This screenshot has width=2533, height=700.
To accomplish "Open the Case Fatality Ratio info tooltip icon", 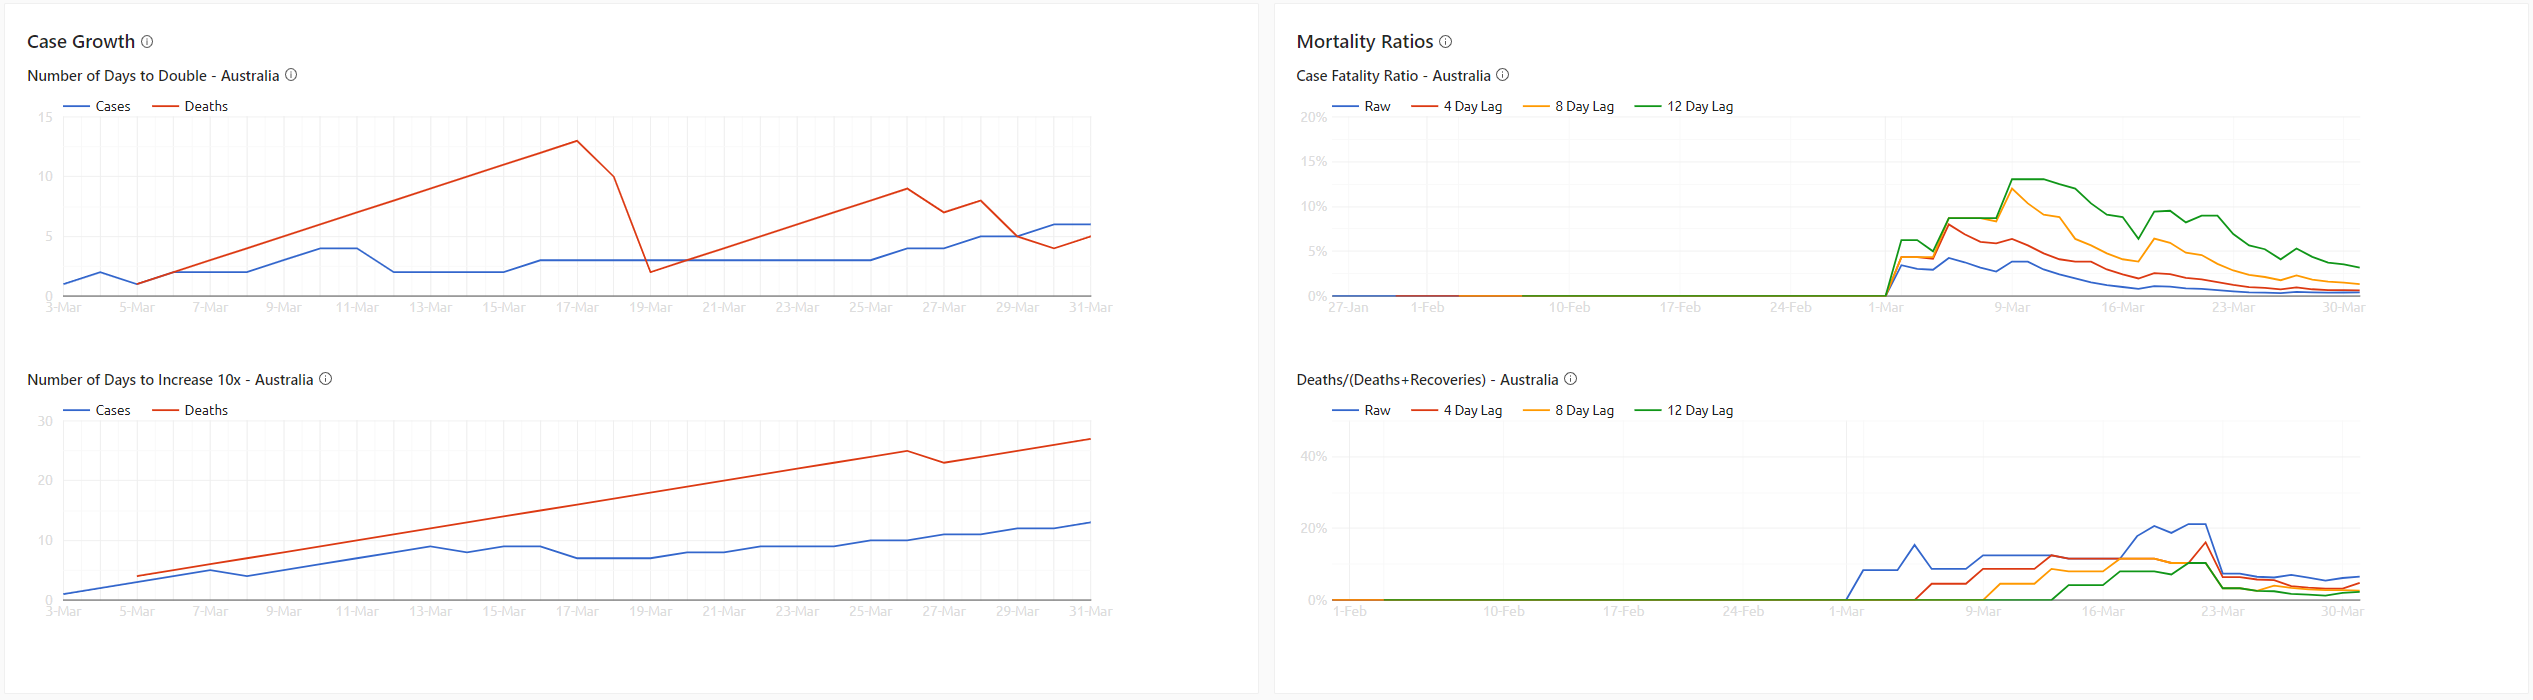I will pos(1502,75).
